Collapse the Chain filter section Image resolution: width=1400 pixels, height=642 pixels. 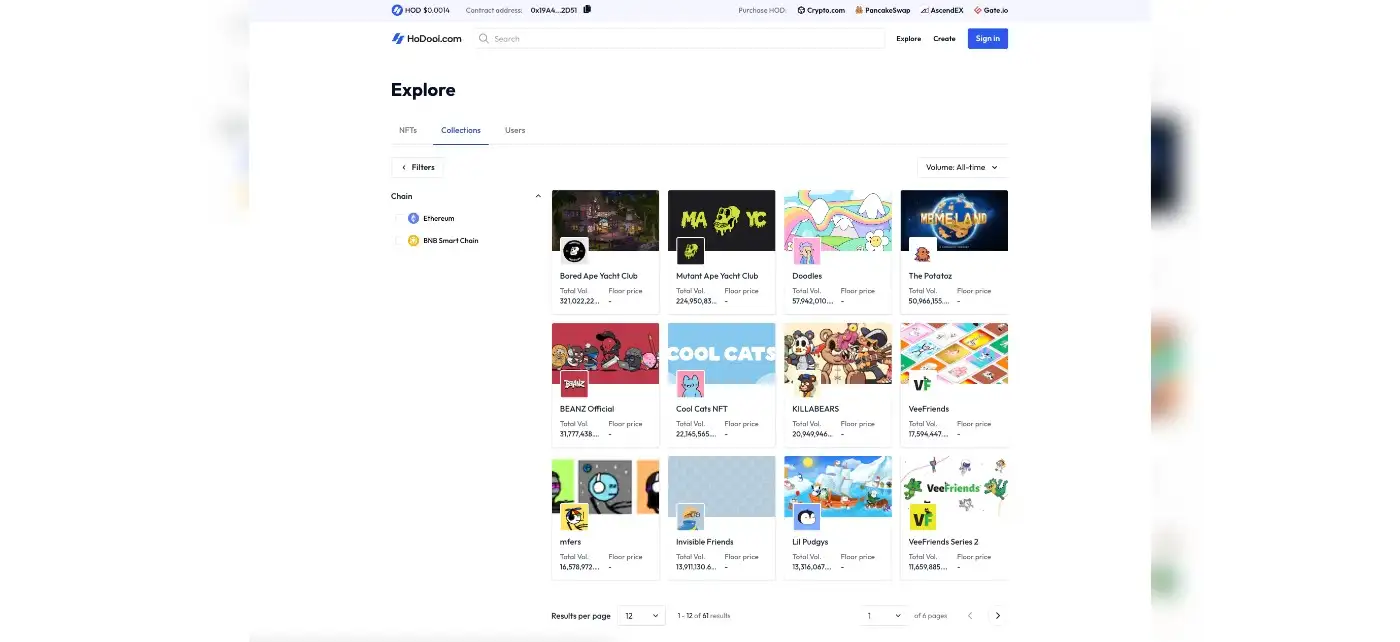[538, 197]
